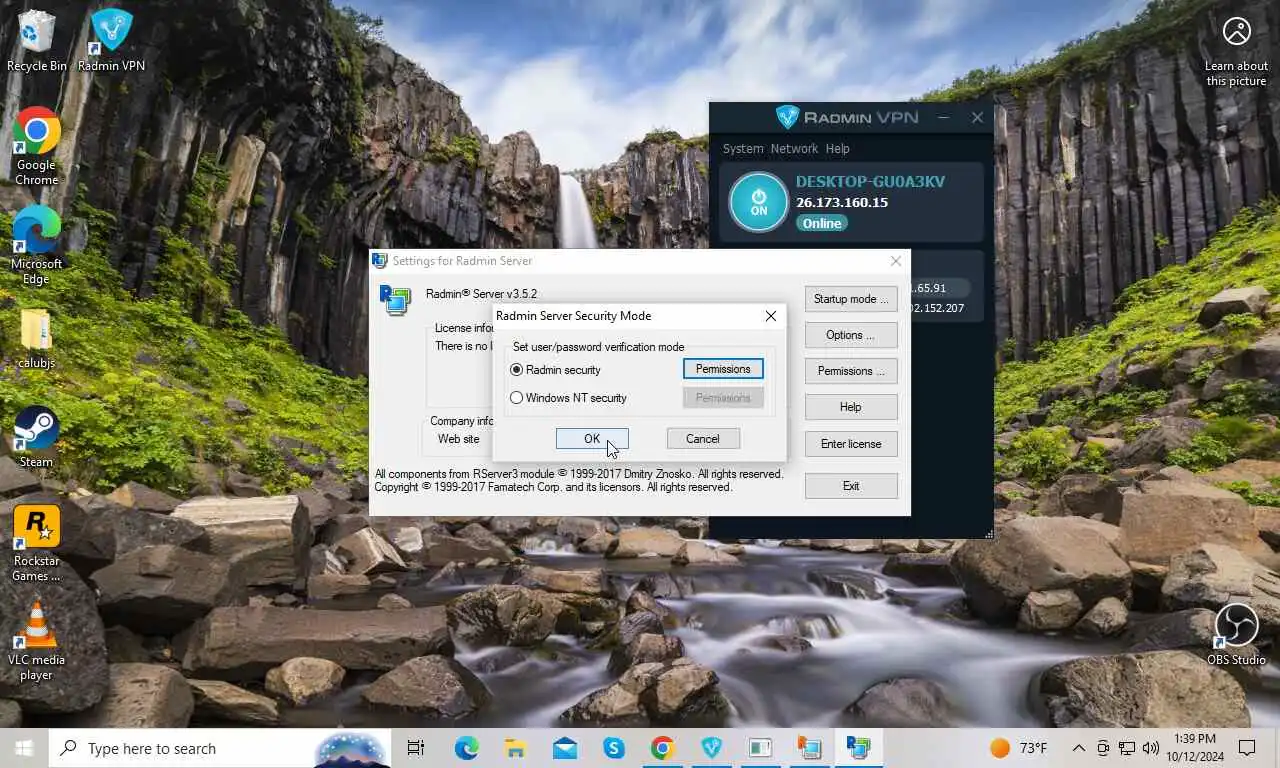Open Permissions for Radmin security

coord(723,369)
